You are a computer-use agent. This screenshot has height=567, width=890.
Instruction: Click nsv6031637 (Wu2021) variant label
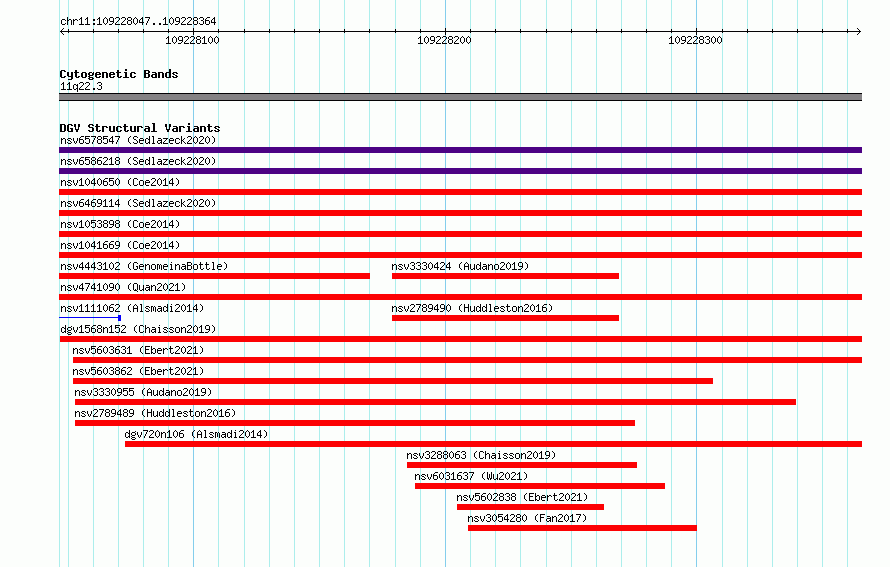tap(471, 476)
